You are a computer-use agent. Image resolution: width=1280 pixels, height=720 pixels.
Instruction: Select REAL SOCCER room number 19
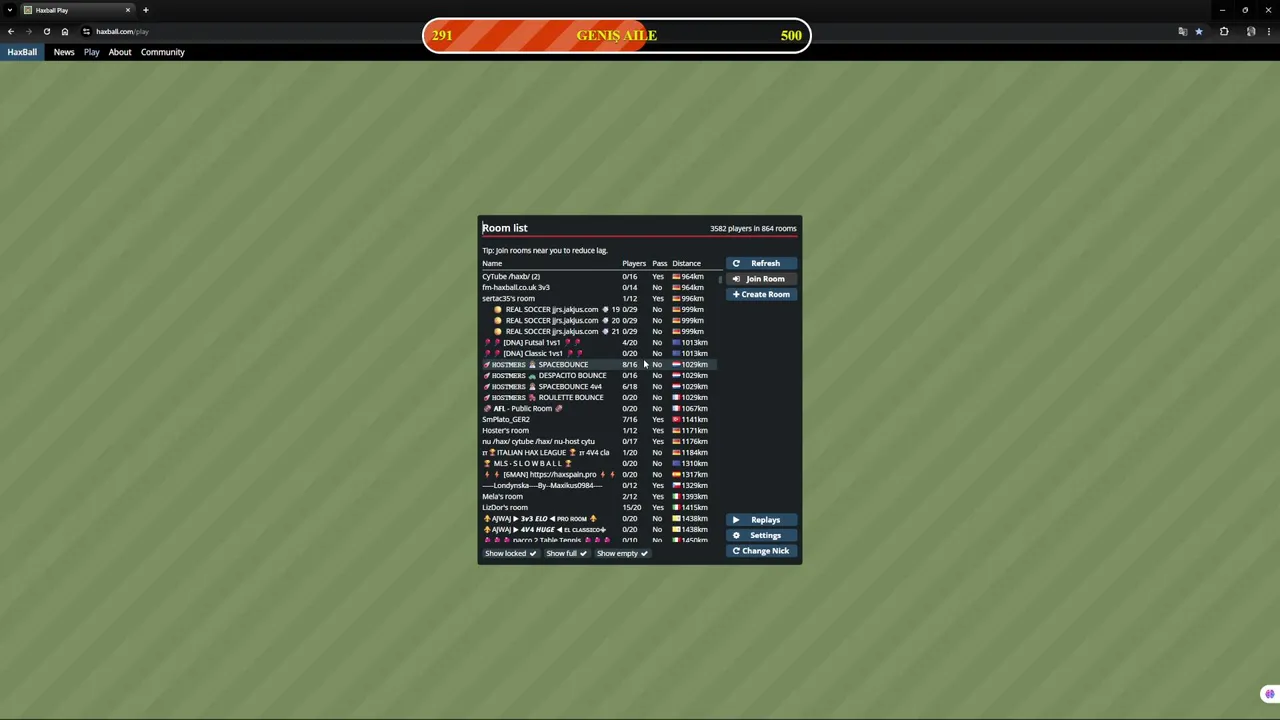598,309
